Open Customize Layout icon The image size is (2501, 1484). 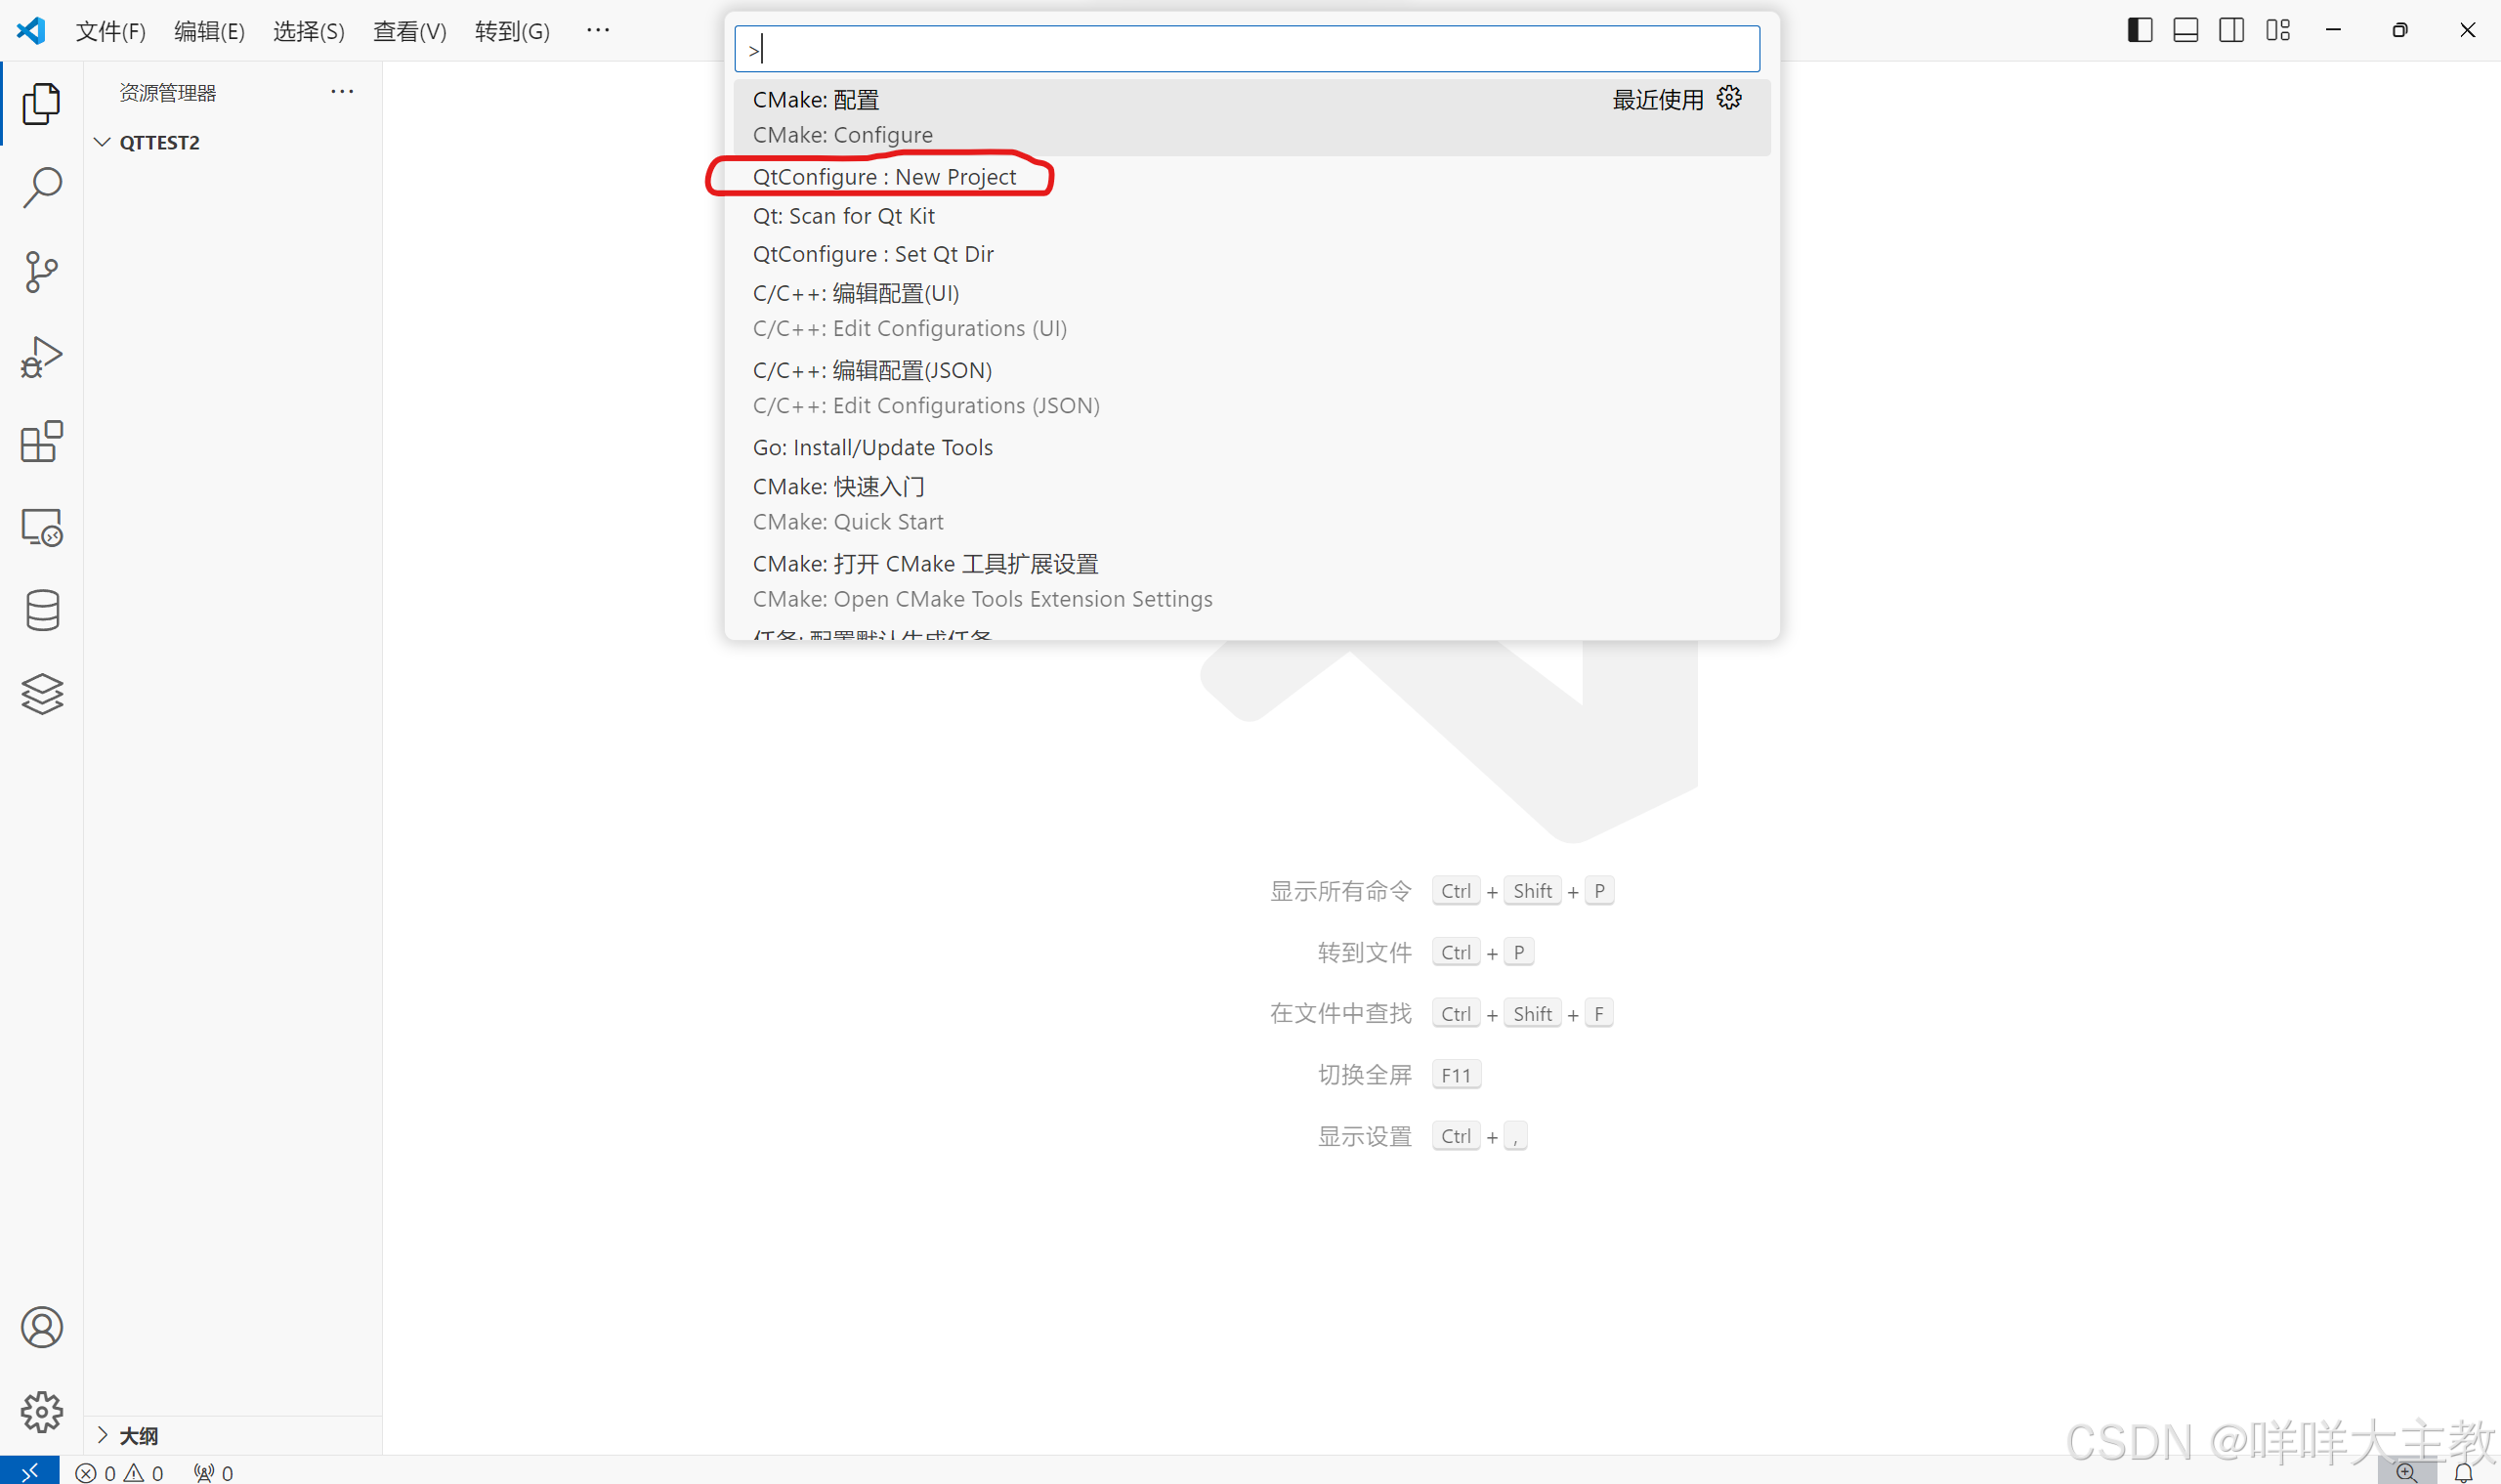pyautogui.click(x=2277, y=30)
